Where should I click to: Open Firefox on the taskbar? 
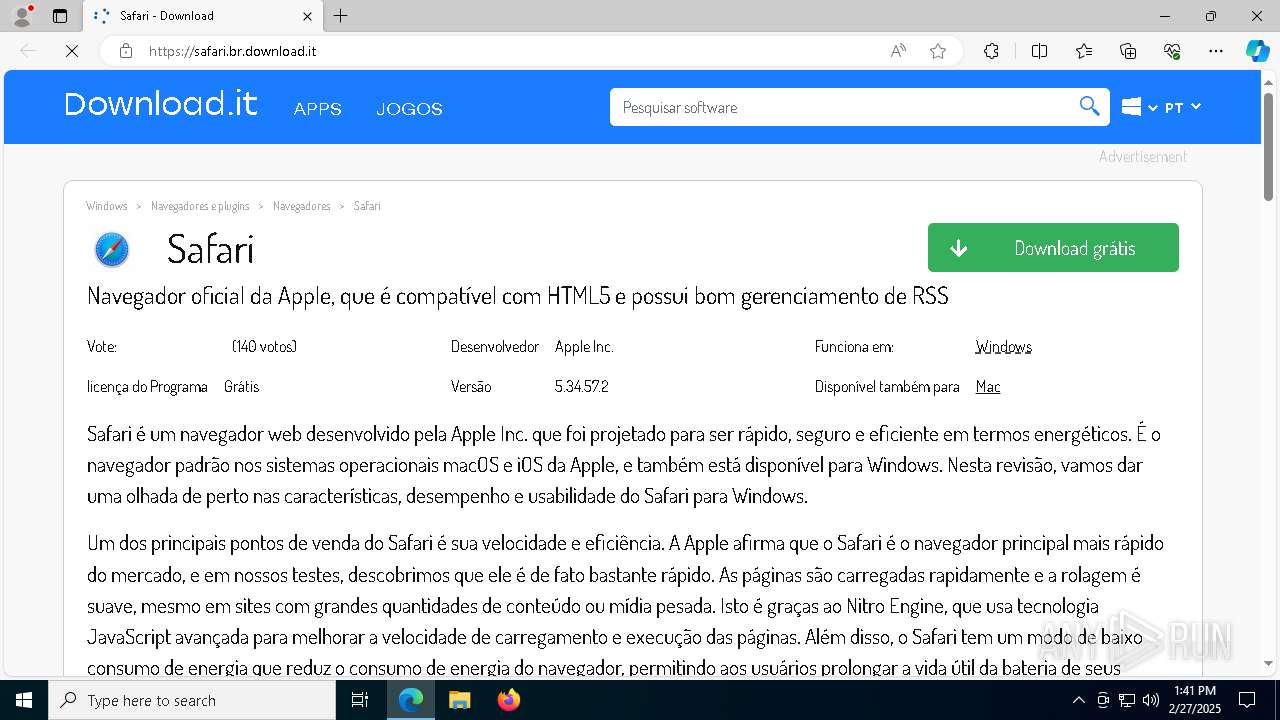509,700
